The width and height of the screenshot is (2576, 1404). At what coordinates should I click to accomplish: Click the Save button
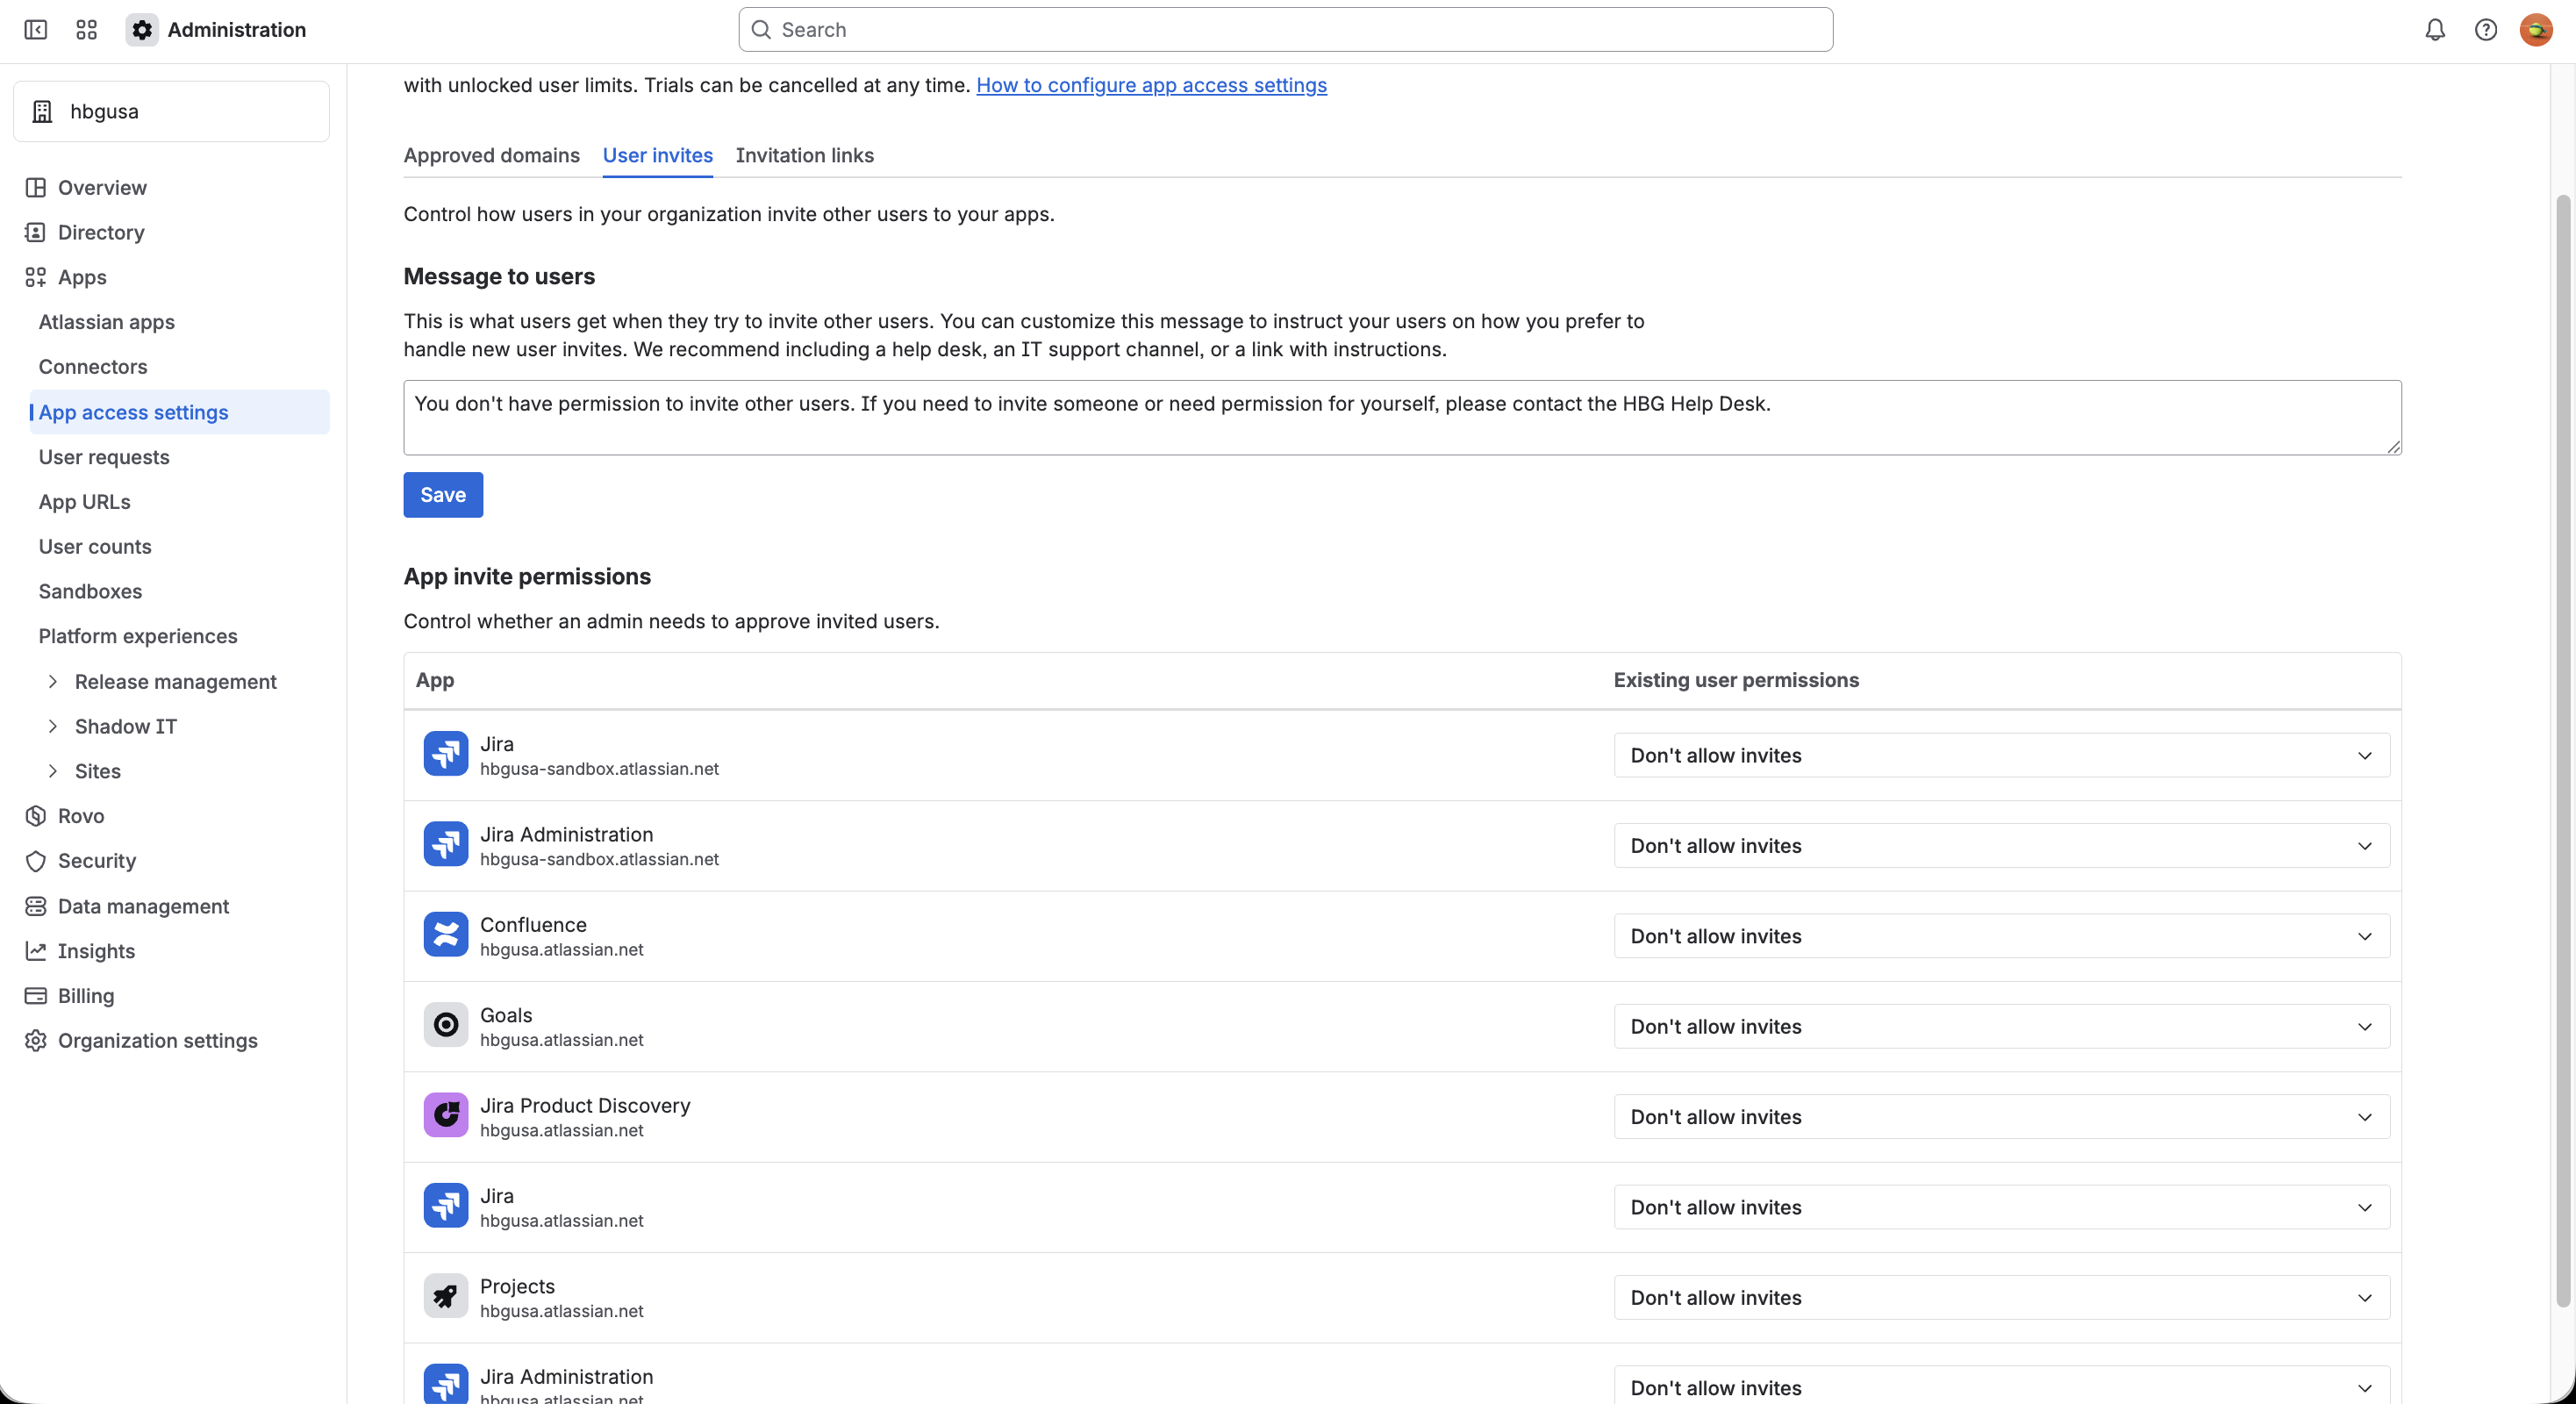(x=443, y=495)
